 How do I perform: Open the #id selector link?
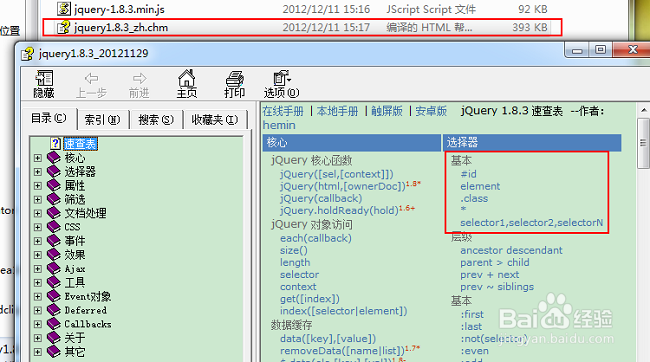pyautogui.click(x=468, y=174)
